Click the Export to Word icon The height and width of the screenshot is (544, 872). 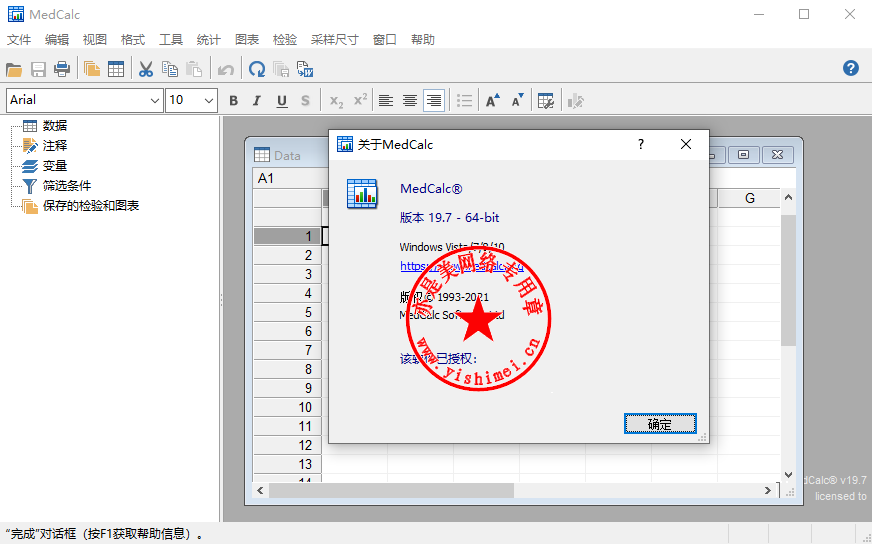[x=305, y=70]
